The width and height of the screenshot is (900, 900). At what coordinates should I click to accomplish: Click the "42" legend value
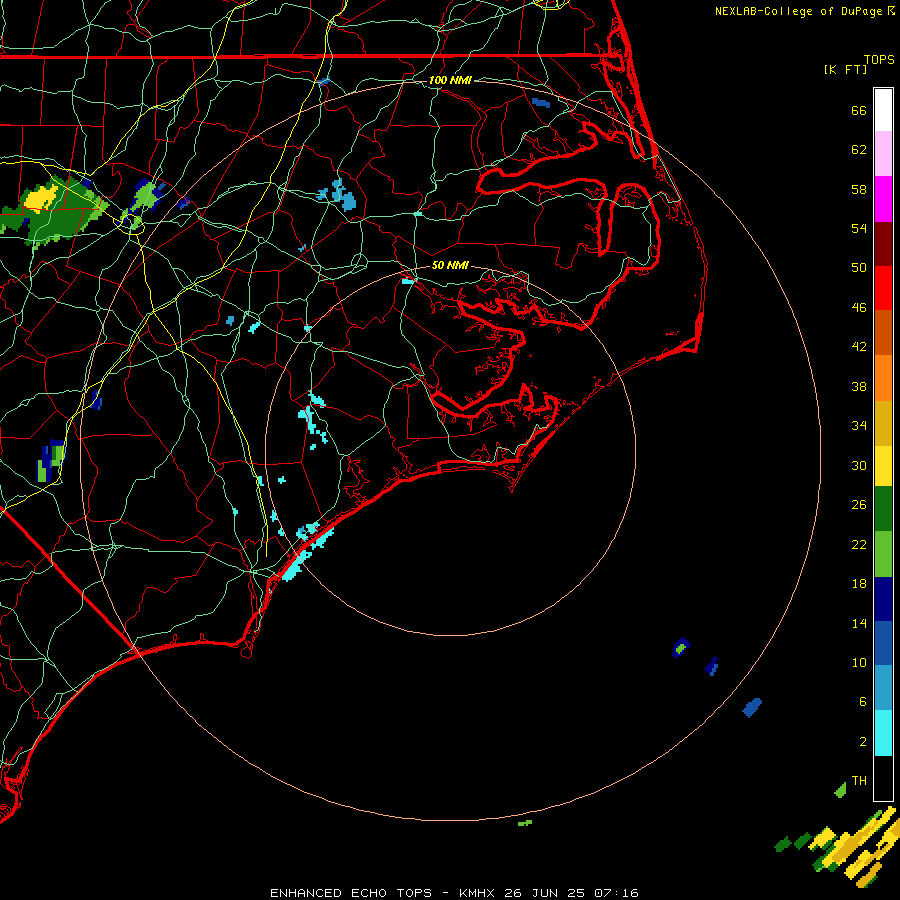coord(859,347)
